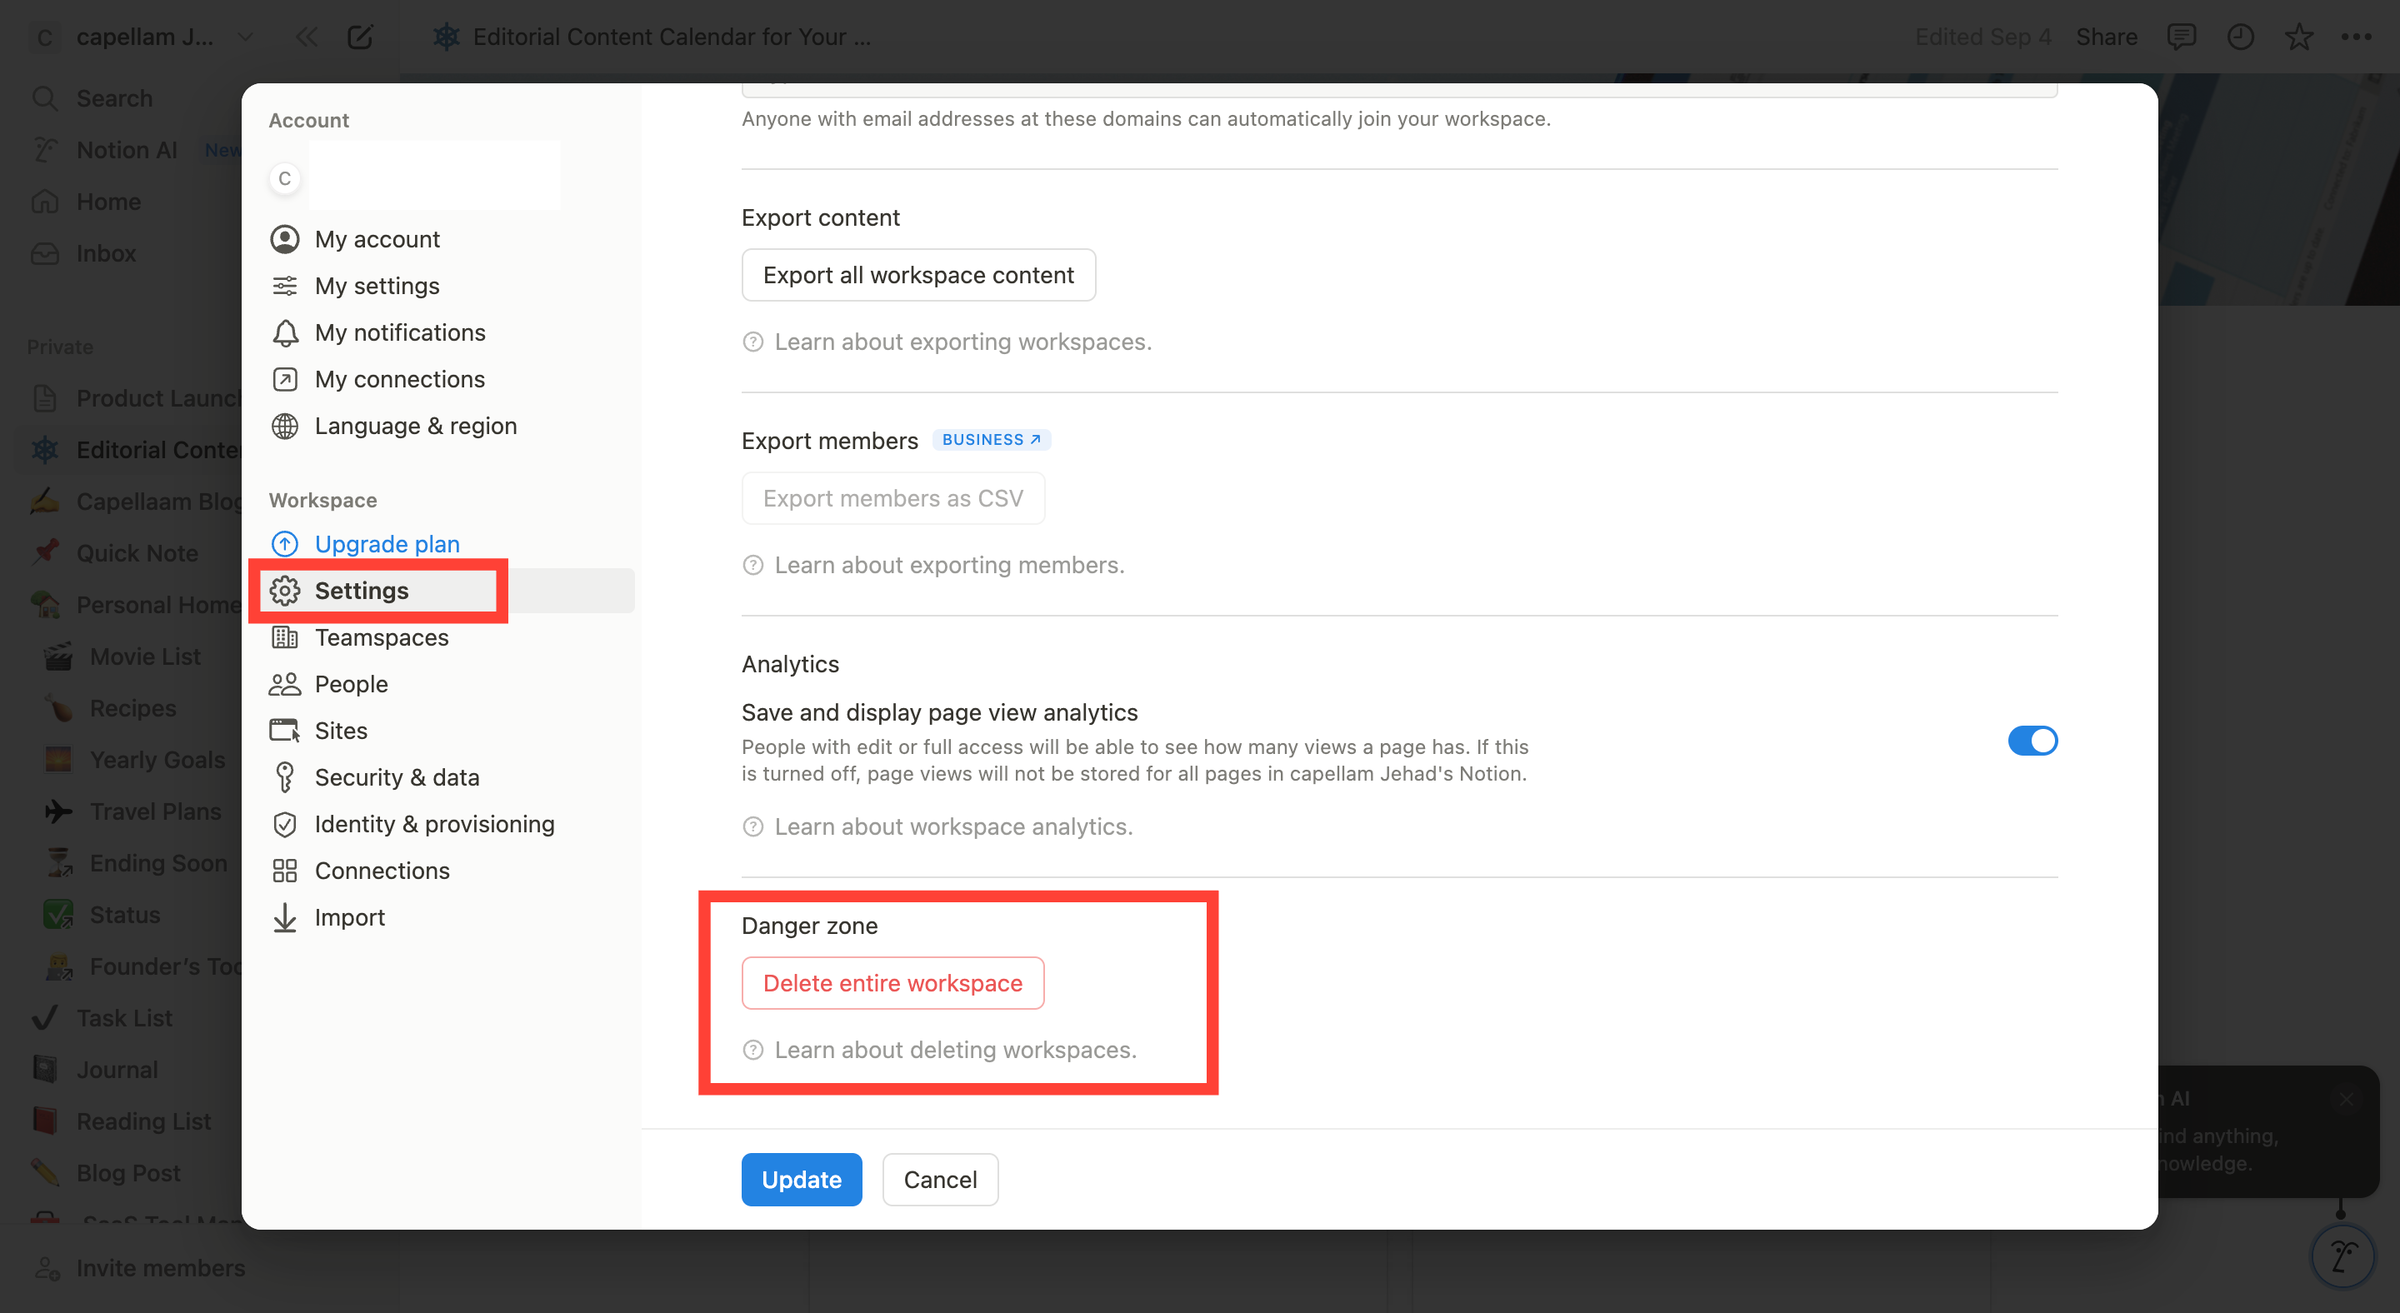This screenshot has height=1313, width=2400.
Task: Open Movie List page in sidebar
Action: click(x=145, y=657)
